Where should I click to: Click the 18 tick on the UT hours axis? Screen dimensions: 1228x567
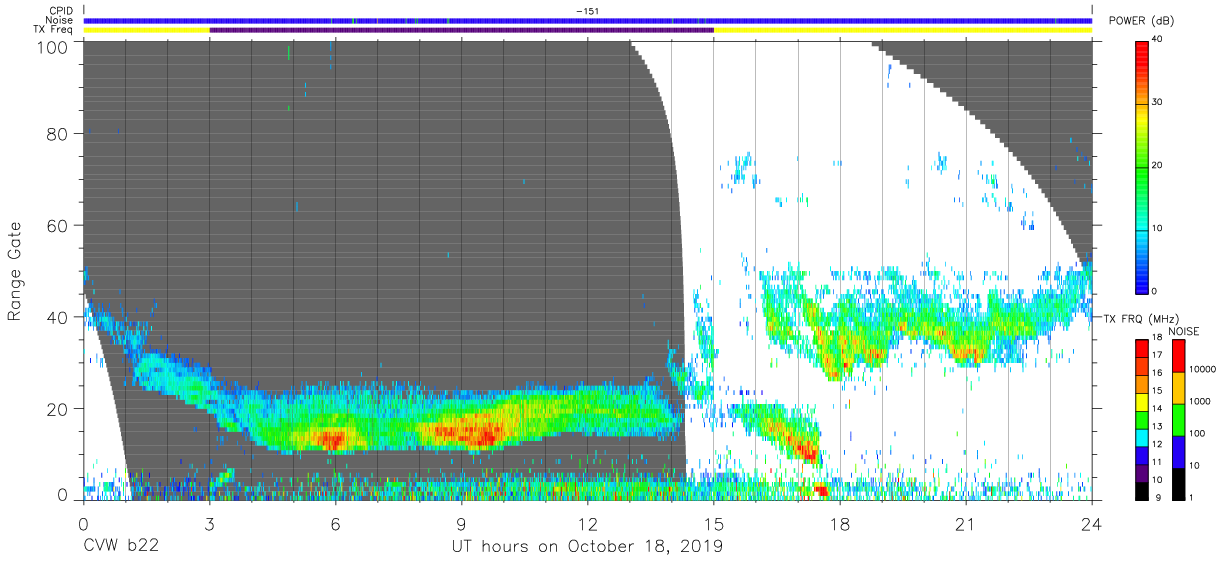pyautogui.click(x=840, y=524)
